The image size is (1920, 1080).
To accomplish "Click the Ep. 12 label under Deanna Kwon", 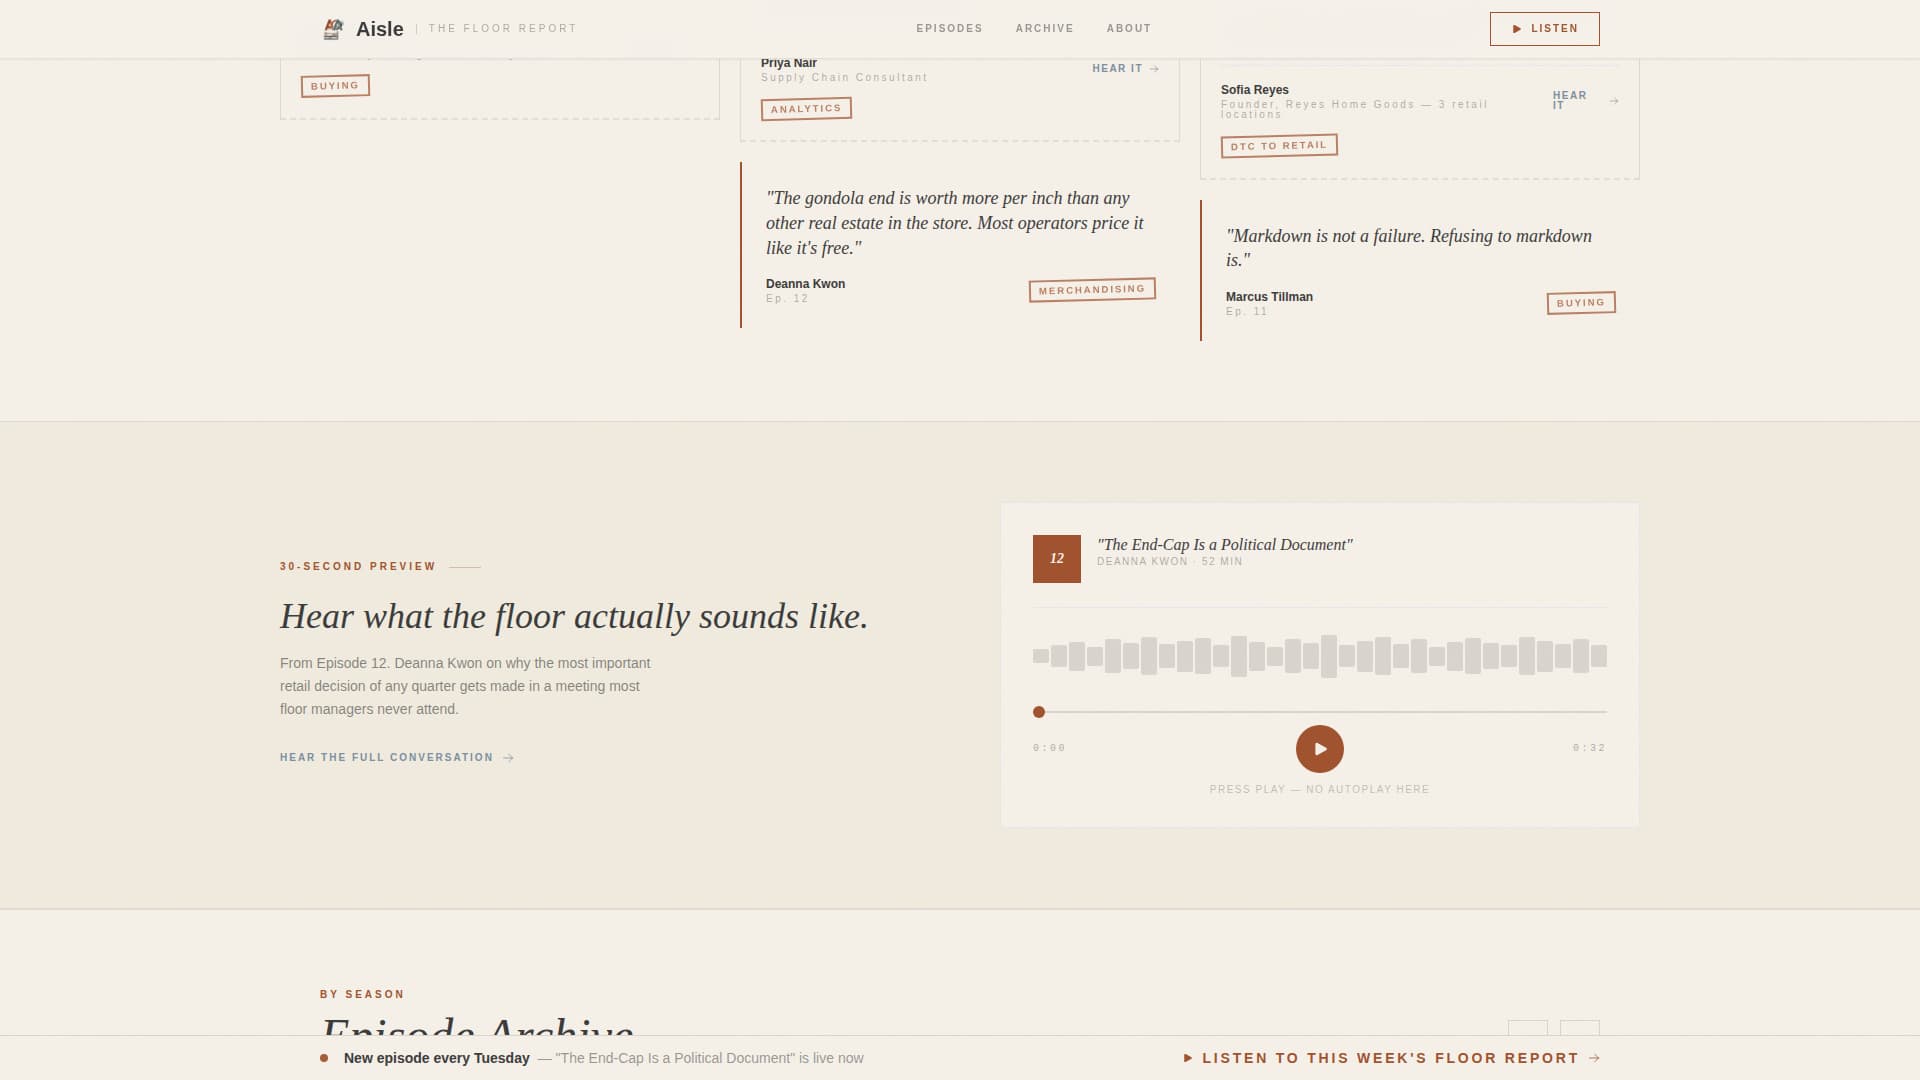I will [787, 299].
